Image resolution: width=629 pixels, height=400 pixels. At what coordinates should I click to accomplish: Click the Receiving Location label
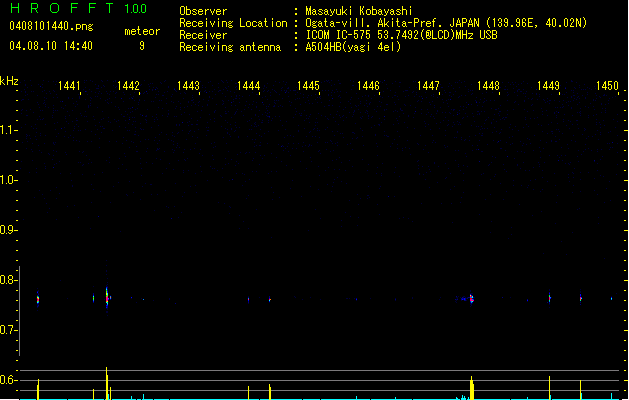pyautogui.click(x=233, y=23)
